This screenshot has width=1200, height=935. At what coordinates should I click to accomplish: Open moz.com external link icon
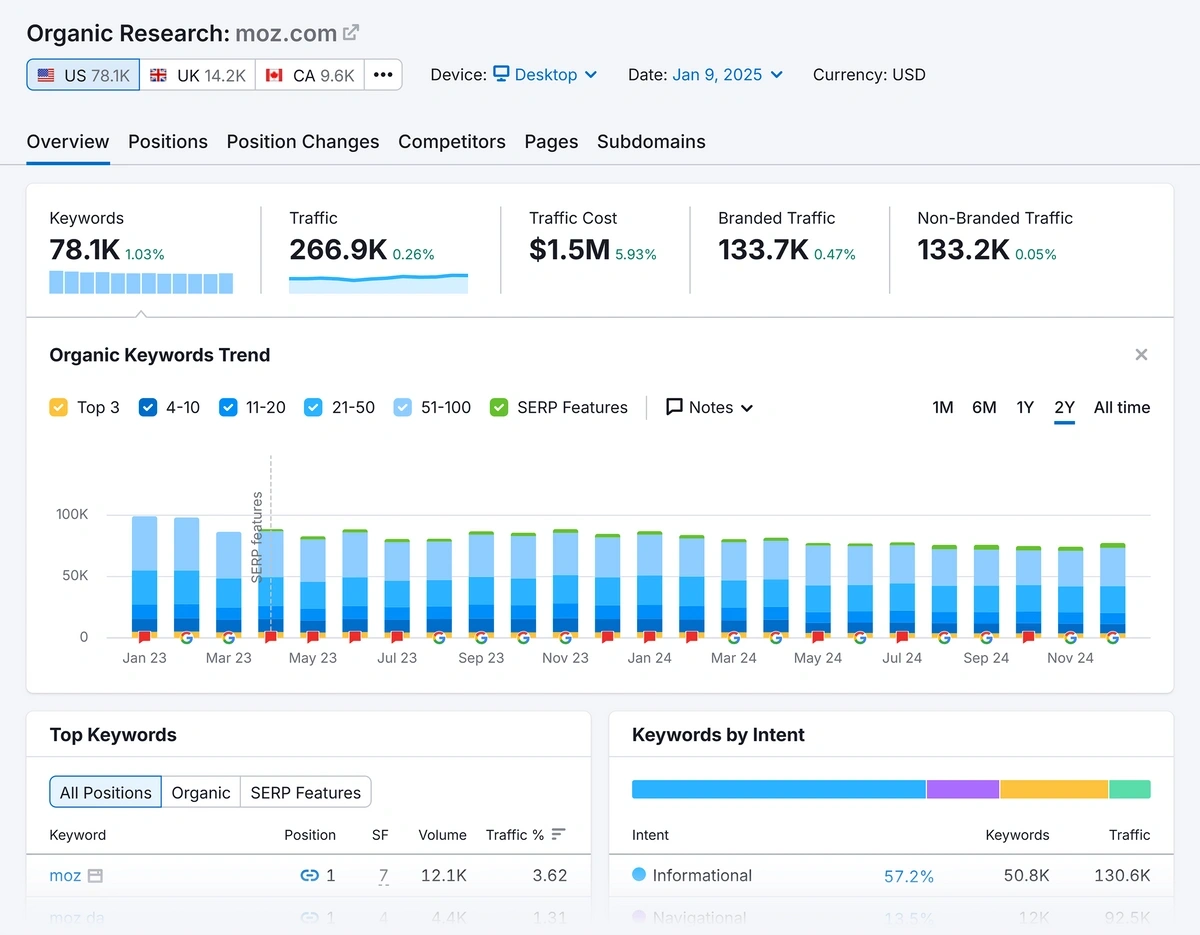[351, 33]
